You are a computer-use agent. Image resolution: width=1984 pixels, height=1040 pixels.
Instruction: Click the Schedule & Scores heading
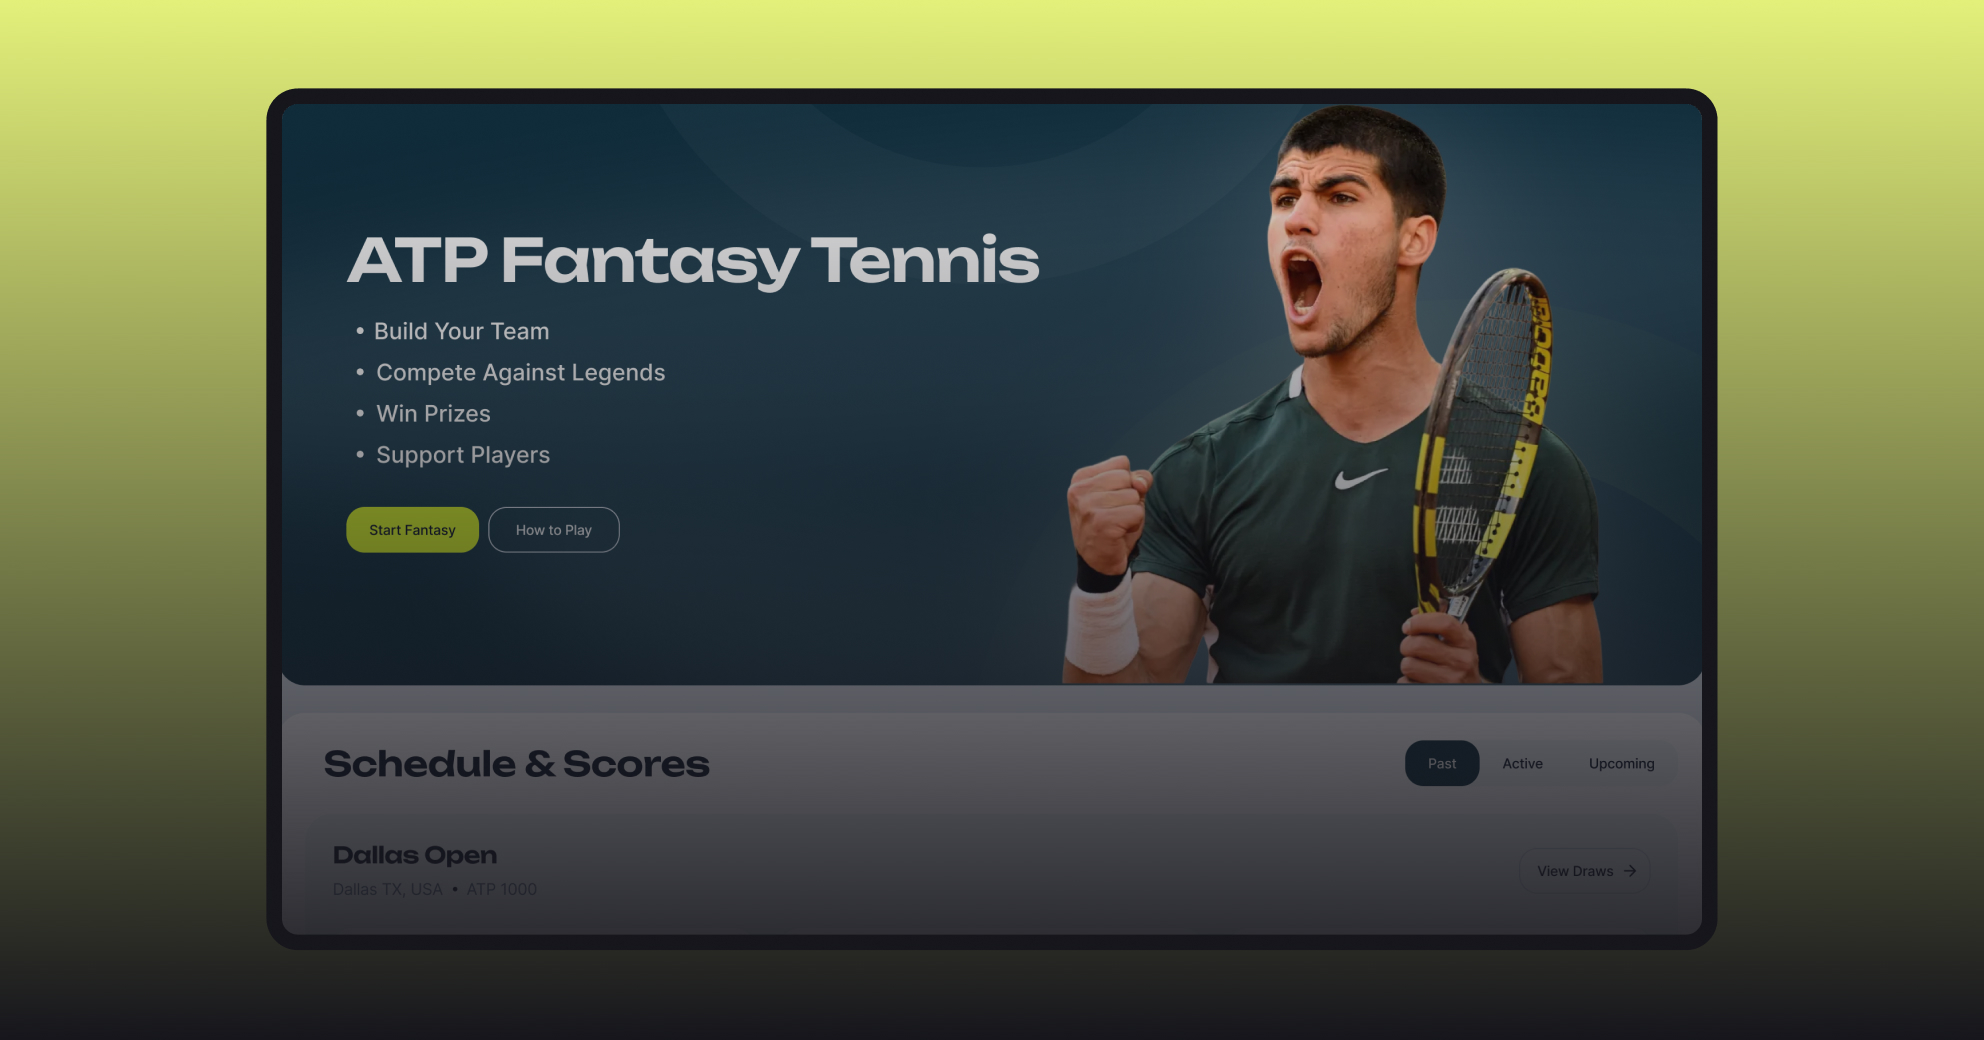pos(517,764)
